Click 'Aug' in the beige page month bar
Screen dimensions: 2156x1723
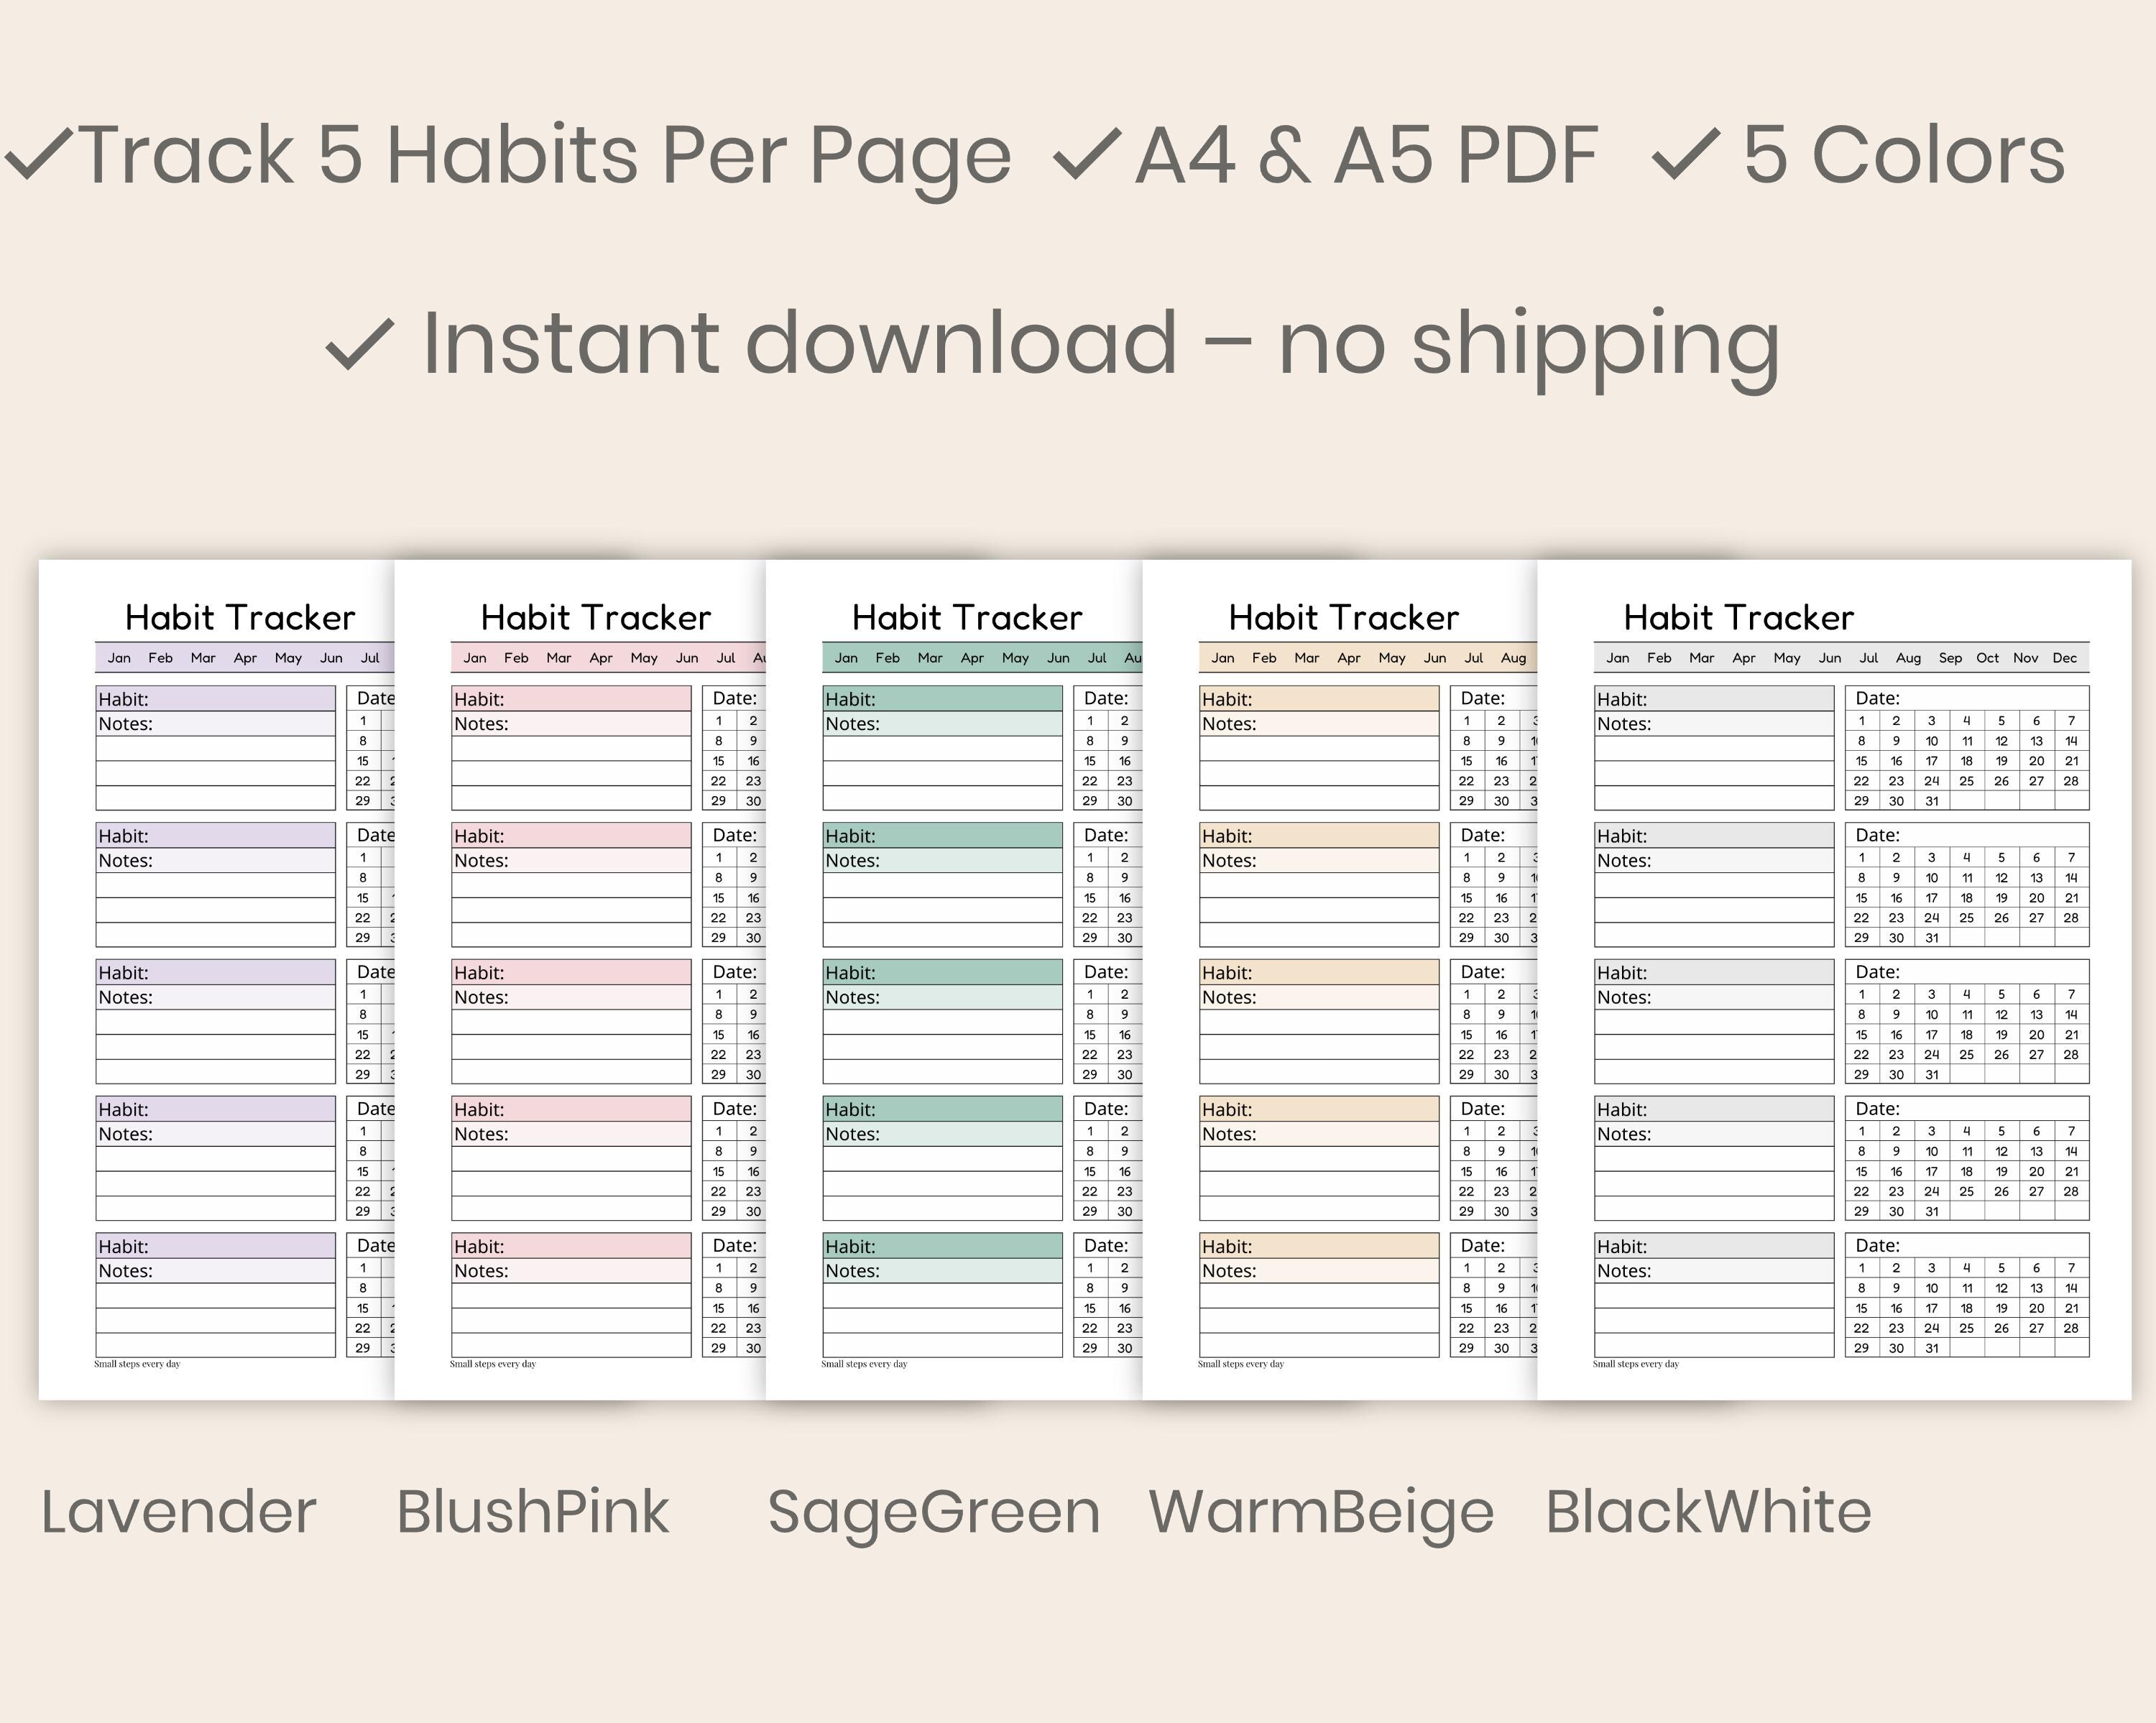(1513, 658)
